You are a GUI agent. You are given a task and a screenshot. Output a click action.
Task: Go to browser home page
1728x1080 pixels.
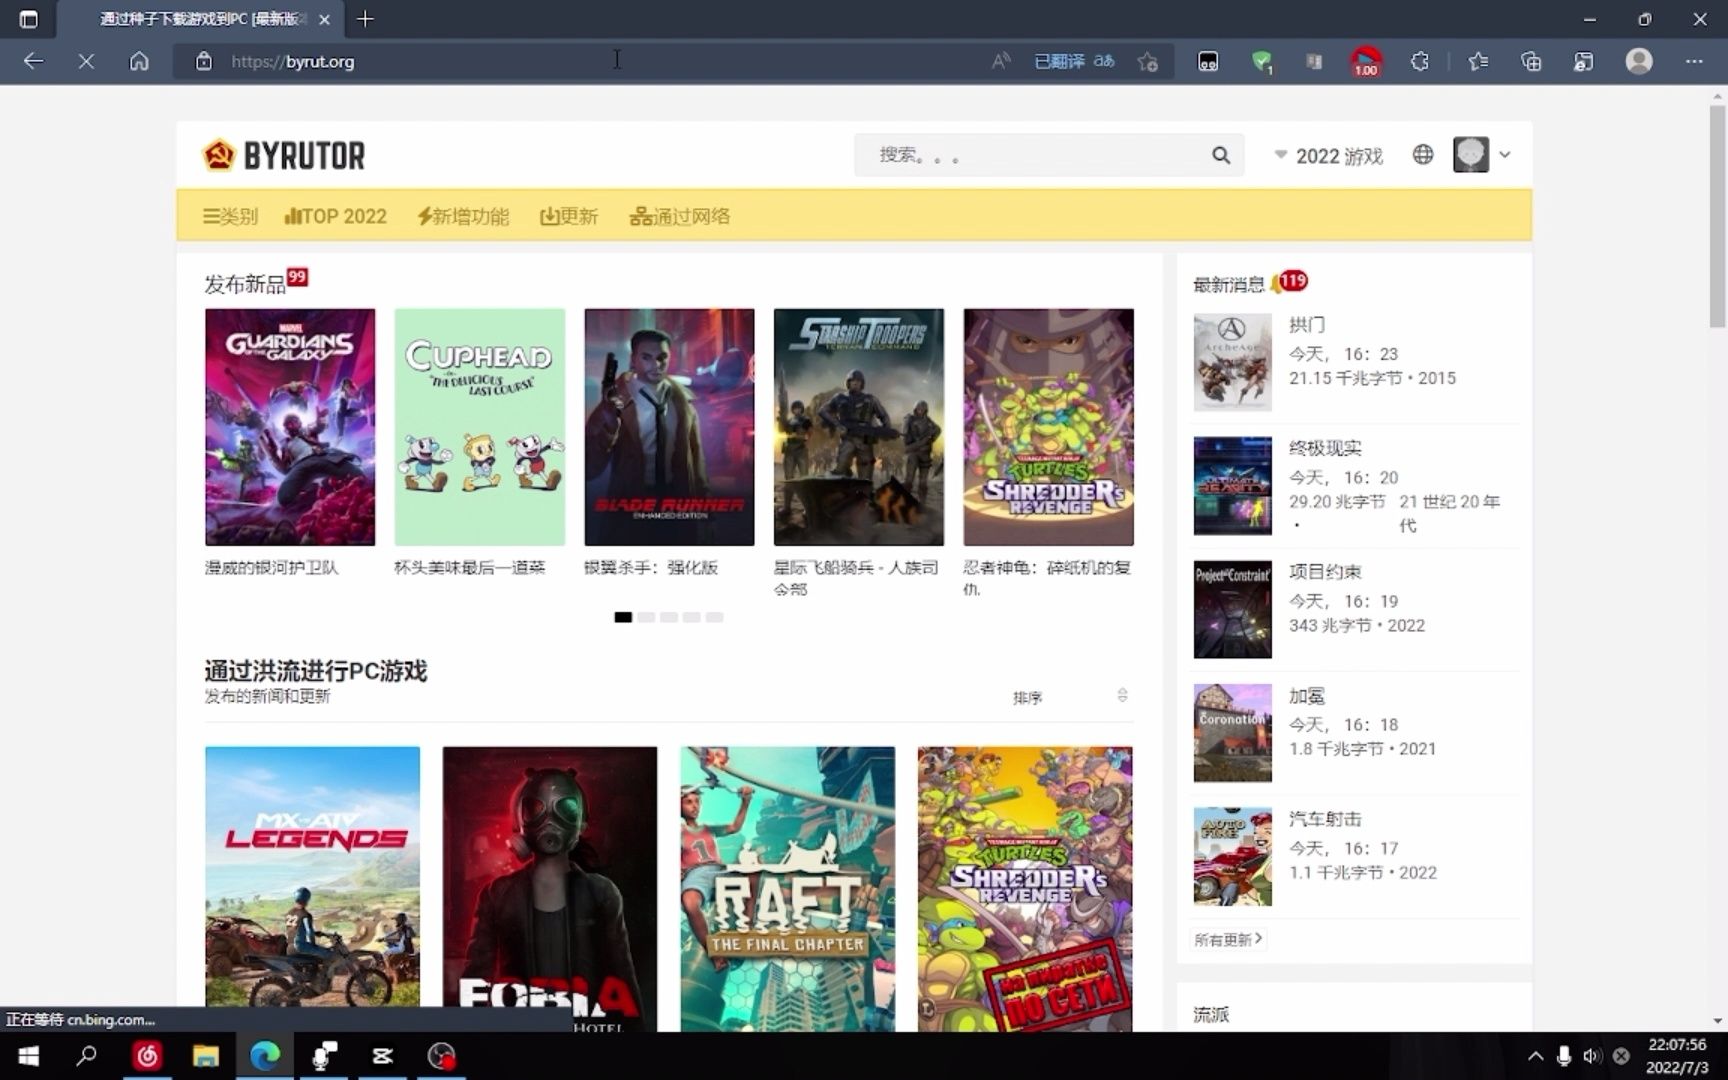tap(139, 61)
